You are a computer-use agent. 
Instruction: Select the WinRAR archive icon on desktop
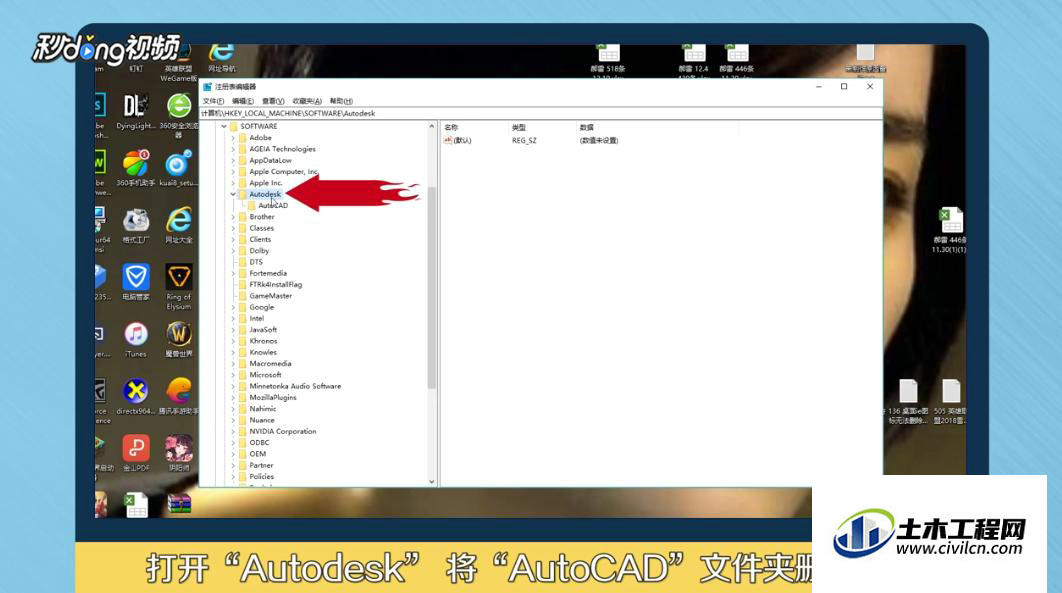[x=179, y=504]
